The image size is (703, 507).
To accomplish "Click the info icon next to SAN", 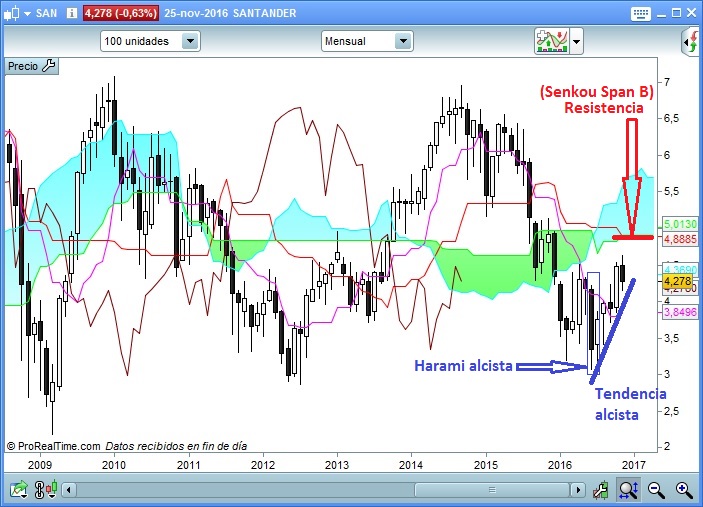I will click(71, 13).
